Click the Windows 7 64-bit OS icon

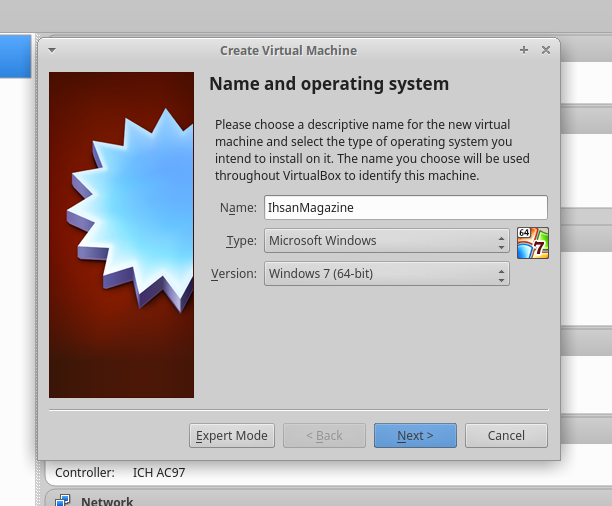(533, 243)
